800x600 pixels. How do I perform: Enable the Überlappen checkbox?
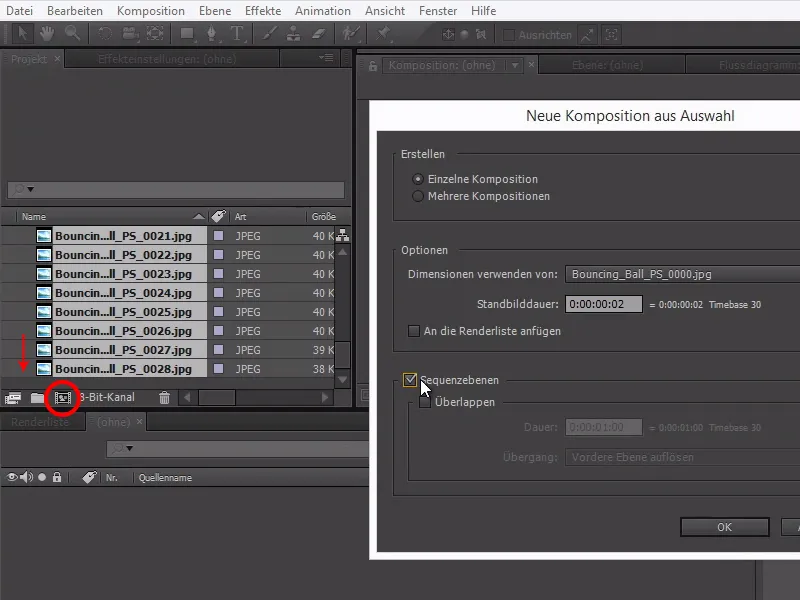[424, 402]
